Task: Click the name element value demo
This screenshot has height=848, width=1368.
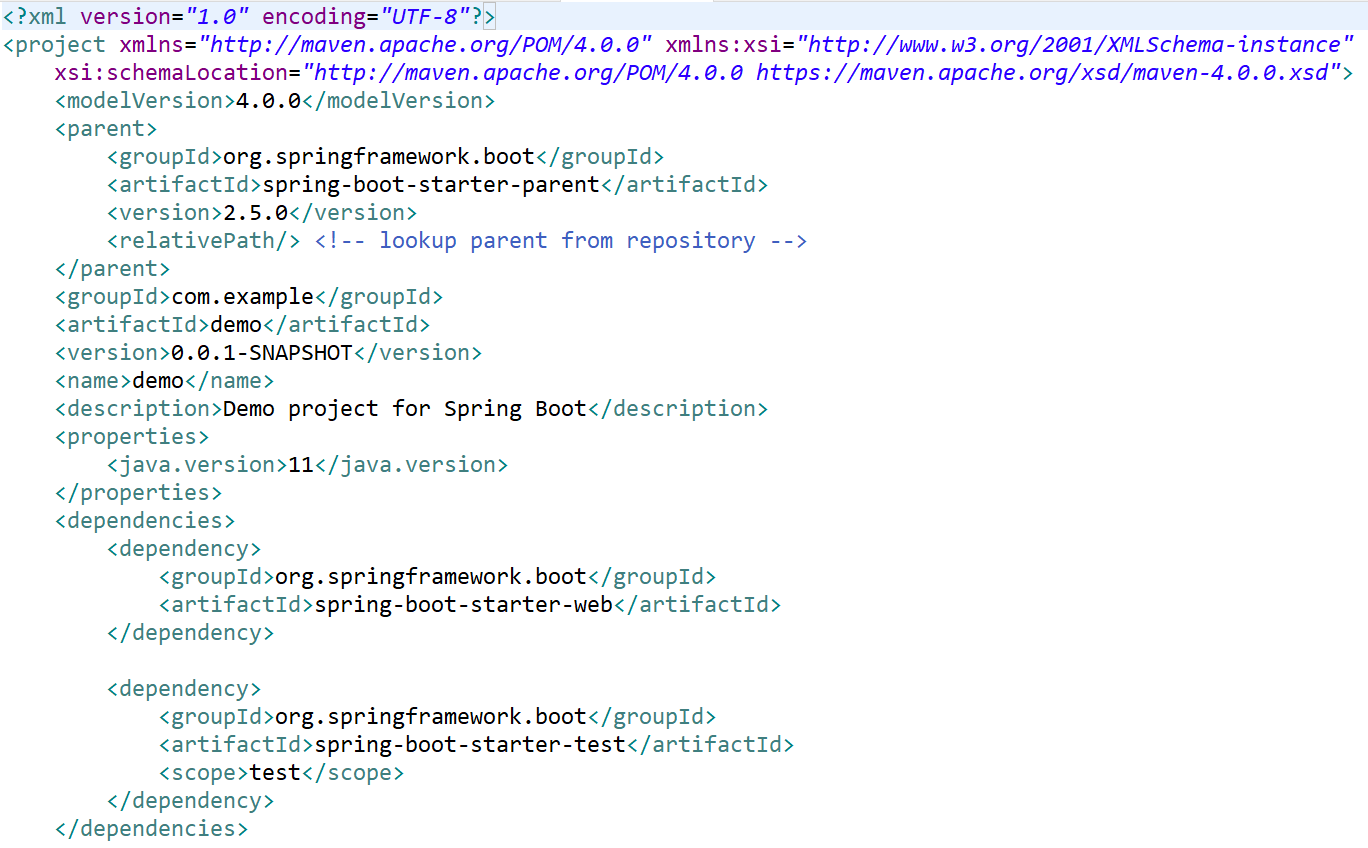Action: (x=158, y=380)
